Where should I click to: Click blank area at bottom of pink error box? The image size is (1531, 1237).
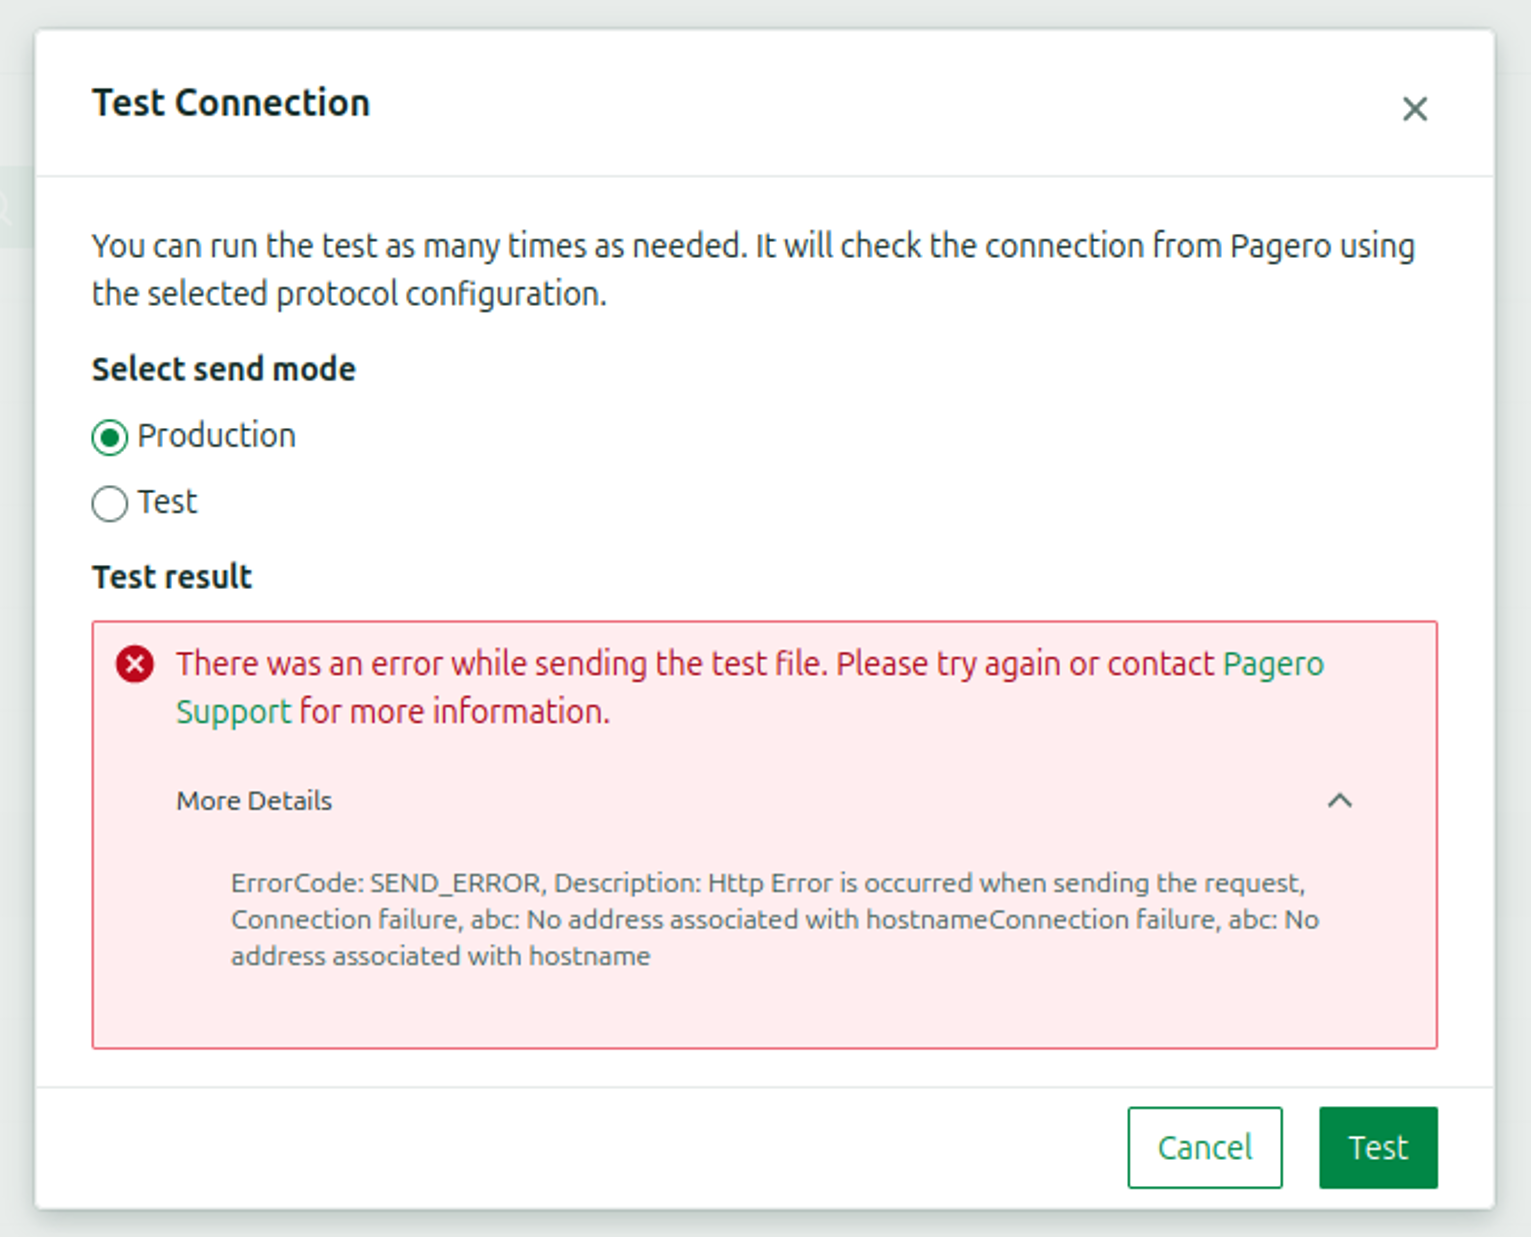[760, 1012]
